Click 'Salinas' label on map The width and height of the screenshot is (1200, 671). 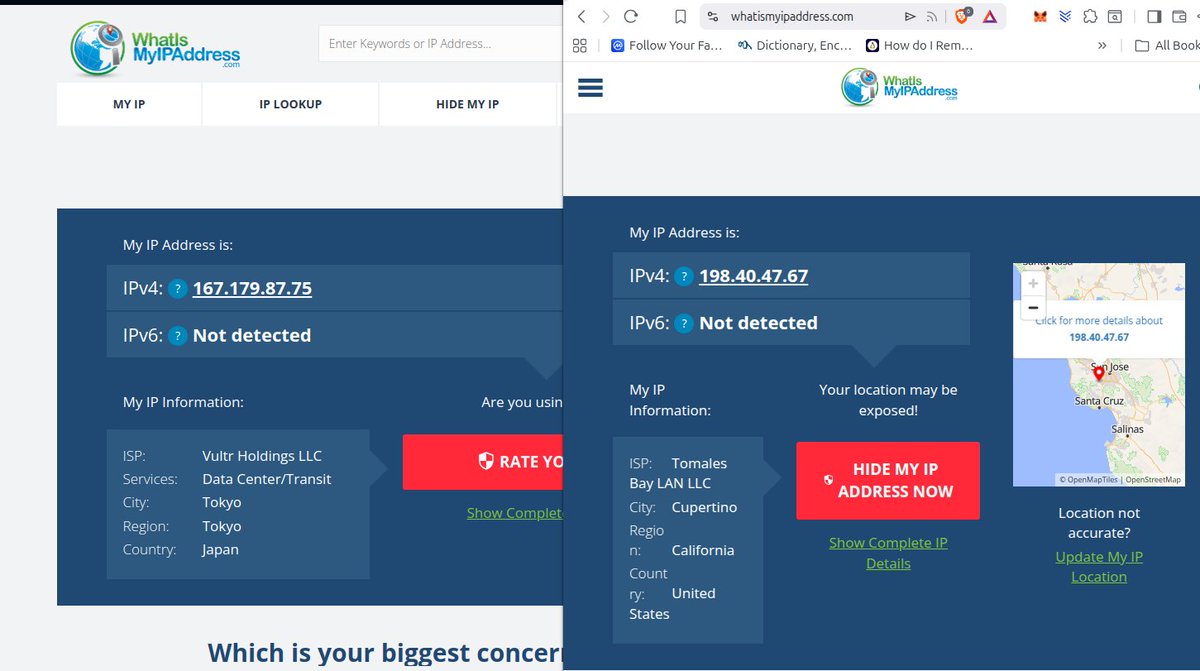1127,429
